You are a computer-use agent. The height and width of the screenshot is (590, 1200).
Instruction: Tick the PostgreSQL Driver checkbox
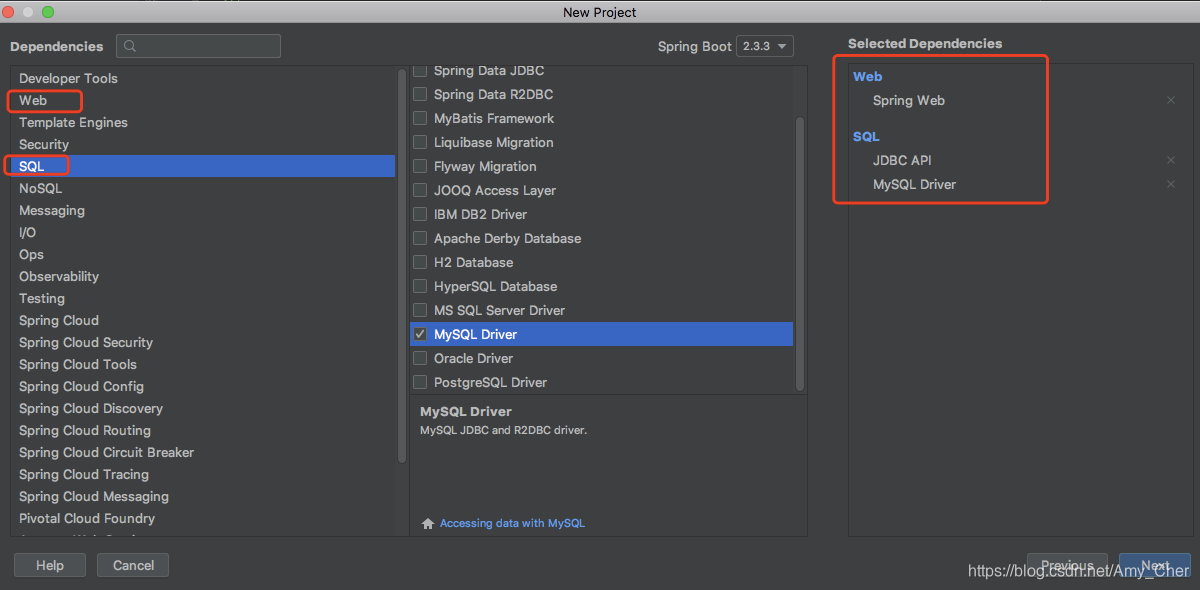420,382
